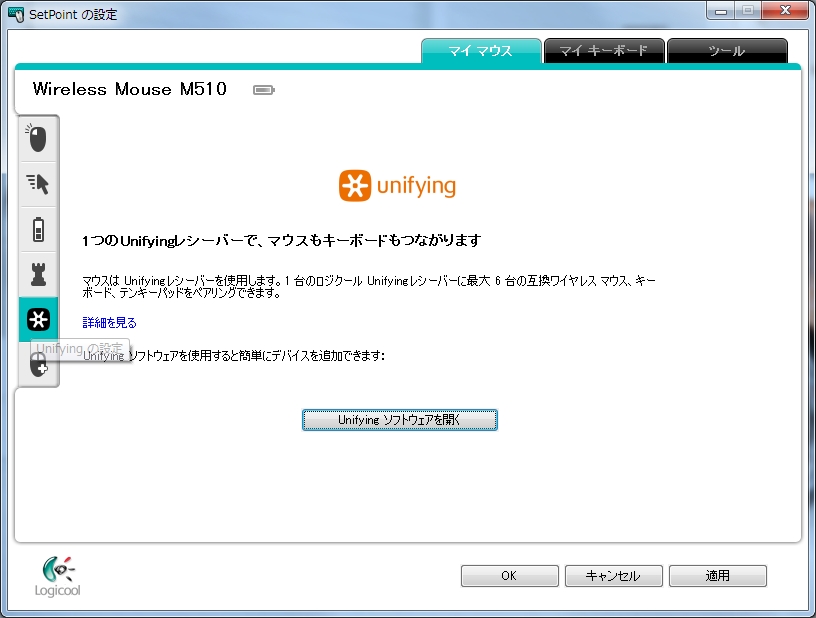Screen dimensions: 816x618
Task: Open the add mouse device icon
Action: tap(38, 365)
